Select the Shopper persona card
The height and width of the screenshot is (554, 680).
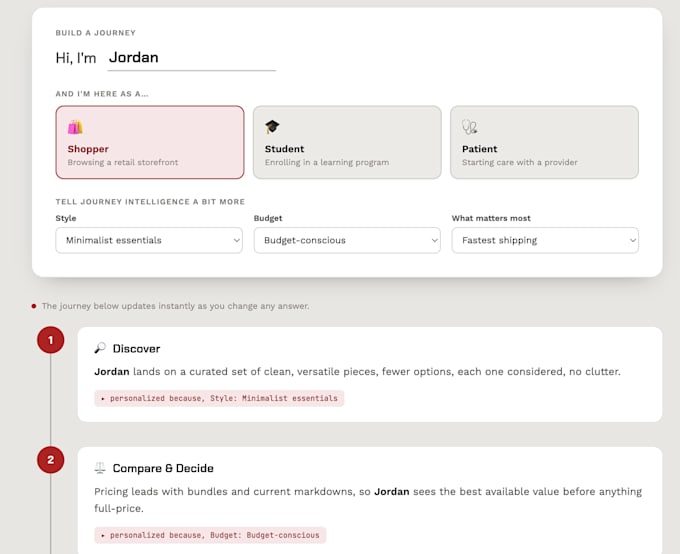(x=150, y=142)
